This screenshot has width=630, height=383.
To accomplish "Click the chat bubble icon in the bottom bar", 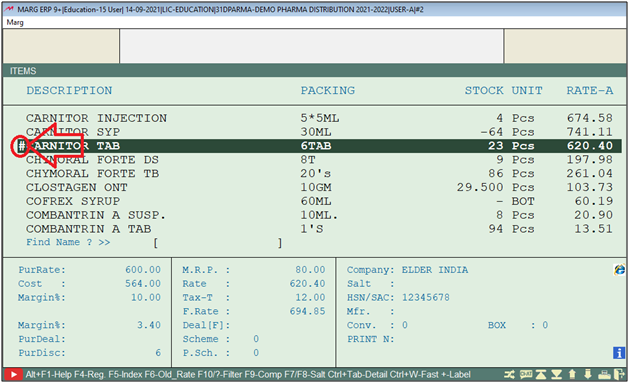I will point(526,375).
